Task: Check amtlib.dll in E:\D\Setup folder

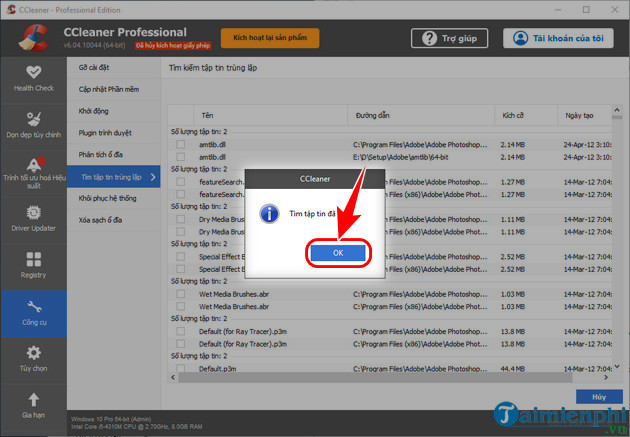Action: click(180, 157)
